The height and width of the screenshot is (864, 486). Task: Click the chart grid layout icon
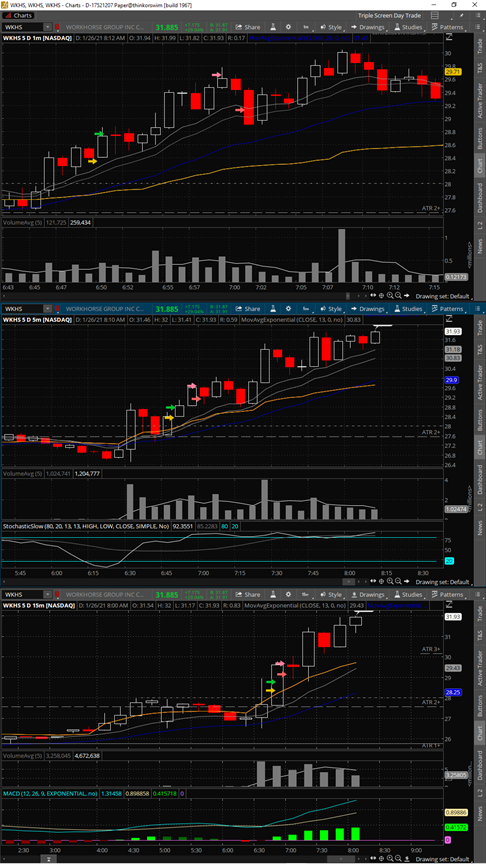(435, 16)
